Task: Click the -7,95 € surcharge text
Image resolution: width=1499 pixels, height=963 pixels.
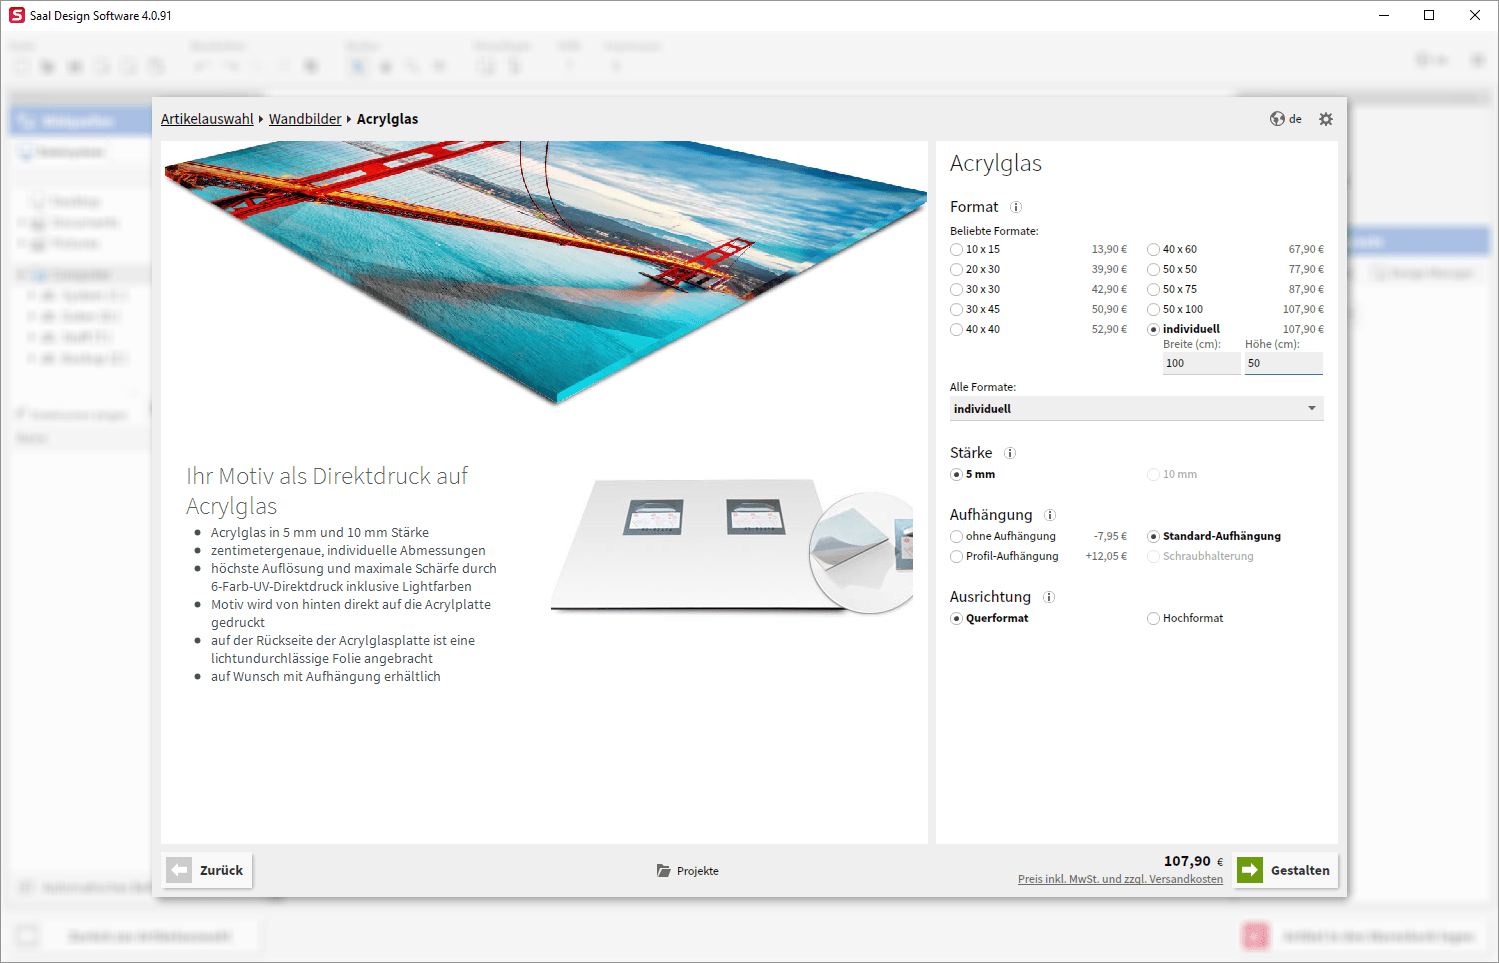Action: 1110,537
